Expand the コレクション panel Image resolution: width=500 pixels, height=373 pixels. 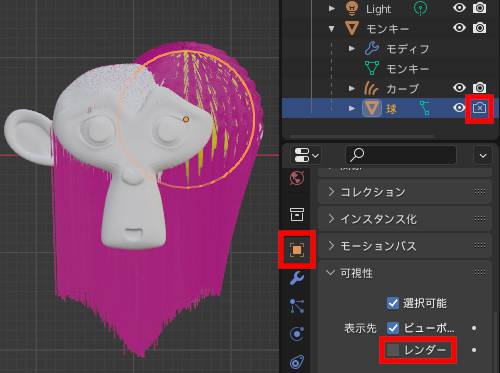coord(331,192)
